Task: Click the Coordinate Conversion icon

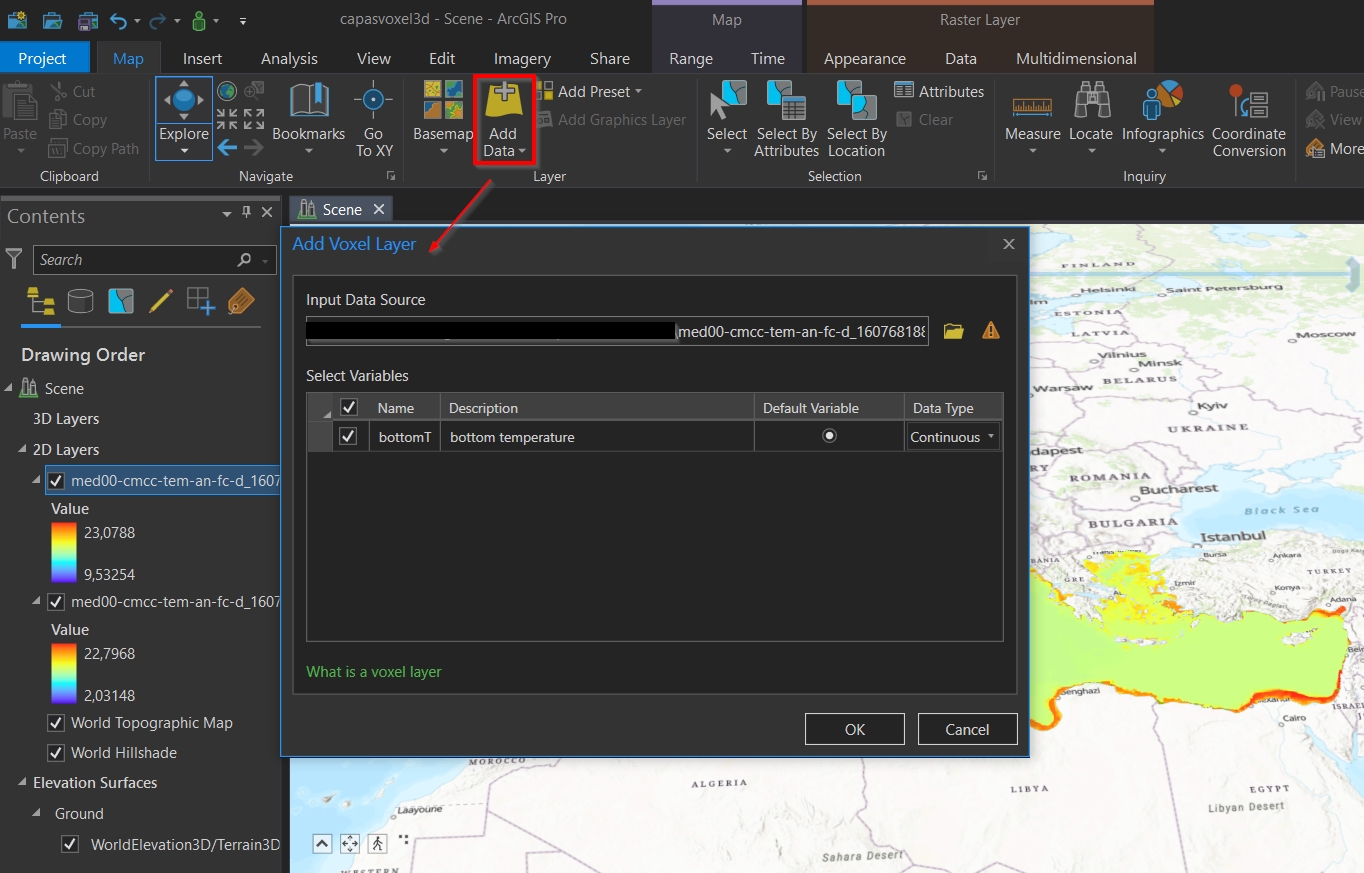Action: (1248, 101)
